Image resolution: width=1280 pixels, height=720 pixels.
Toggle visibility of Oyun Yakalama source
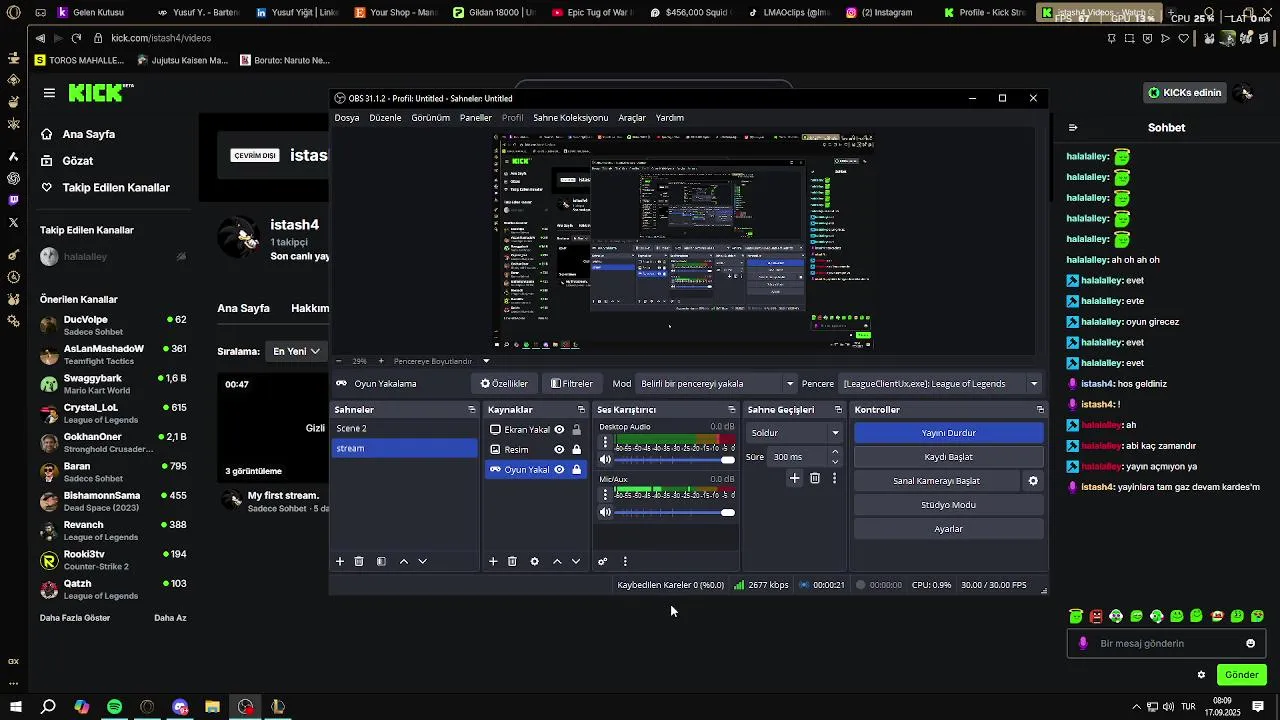[x=559, y=470]
